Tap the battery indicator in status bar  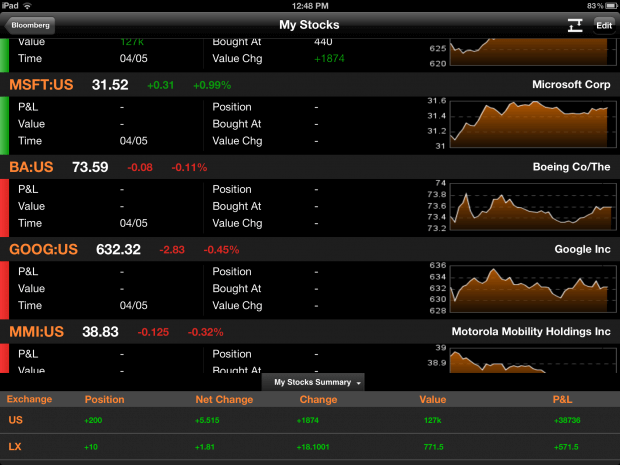tap(611, 6)
